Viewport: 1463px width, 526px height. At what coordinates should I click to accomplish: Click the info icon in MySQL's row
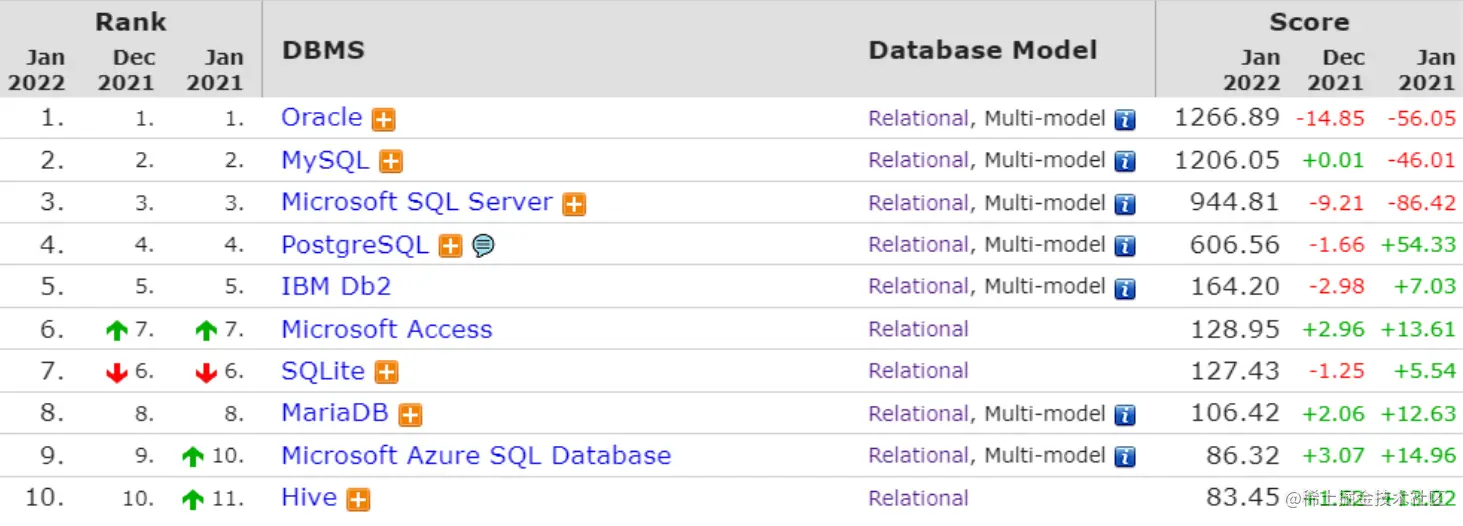[x=1125, y=162]
